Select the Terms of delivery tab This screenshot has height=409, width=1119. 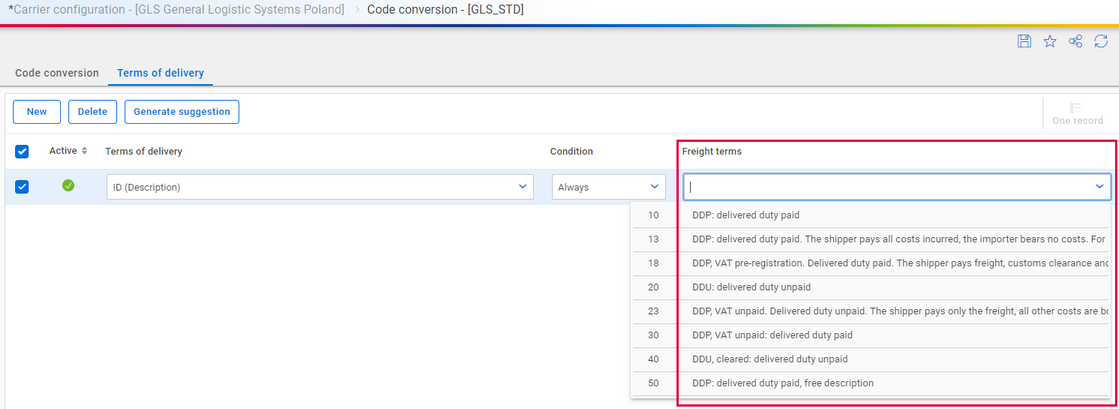[x=161, y=73]
